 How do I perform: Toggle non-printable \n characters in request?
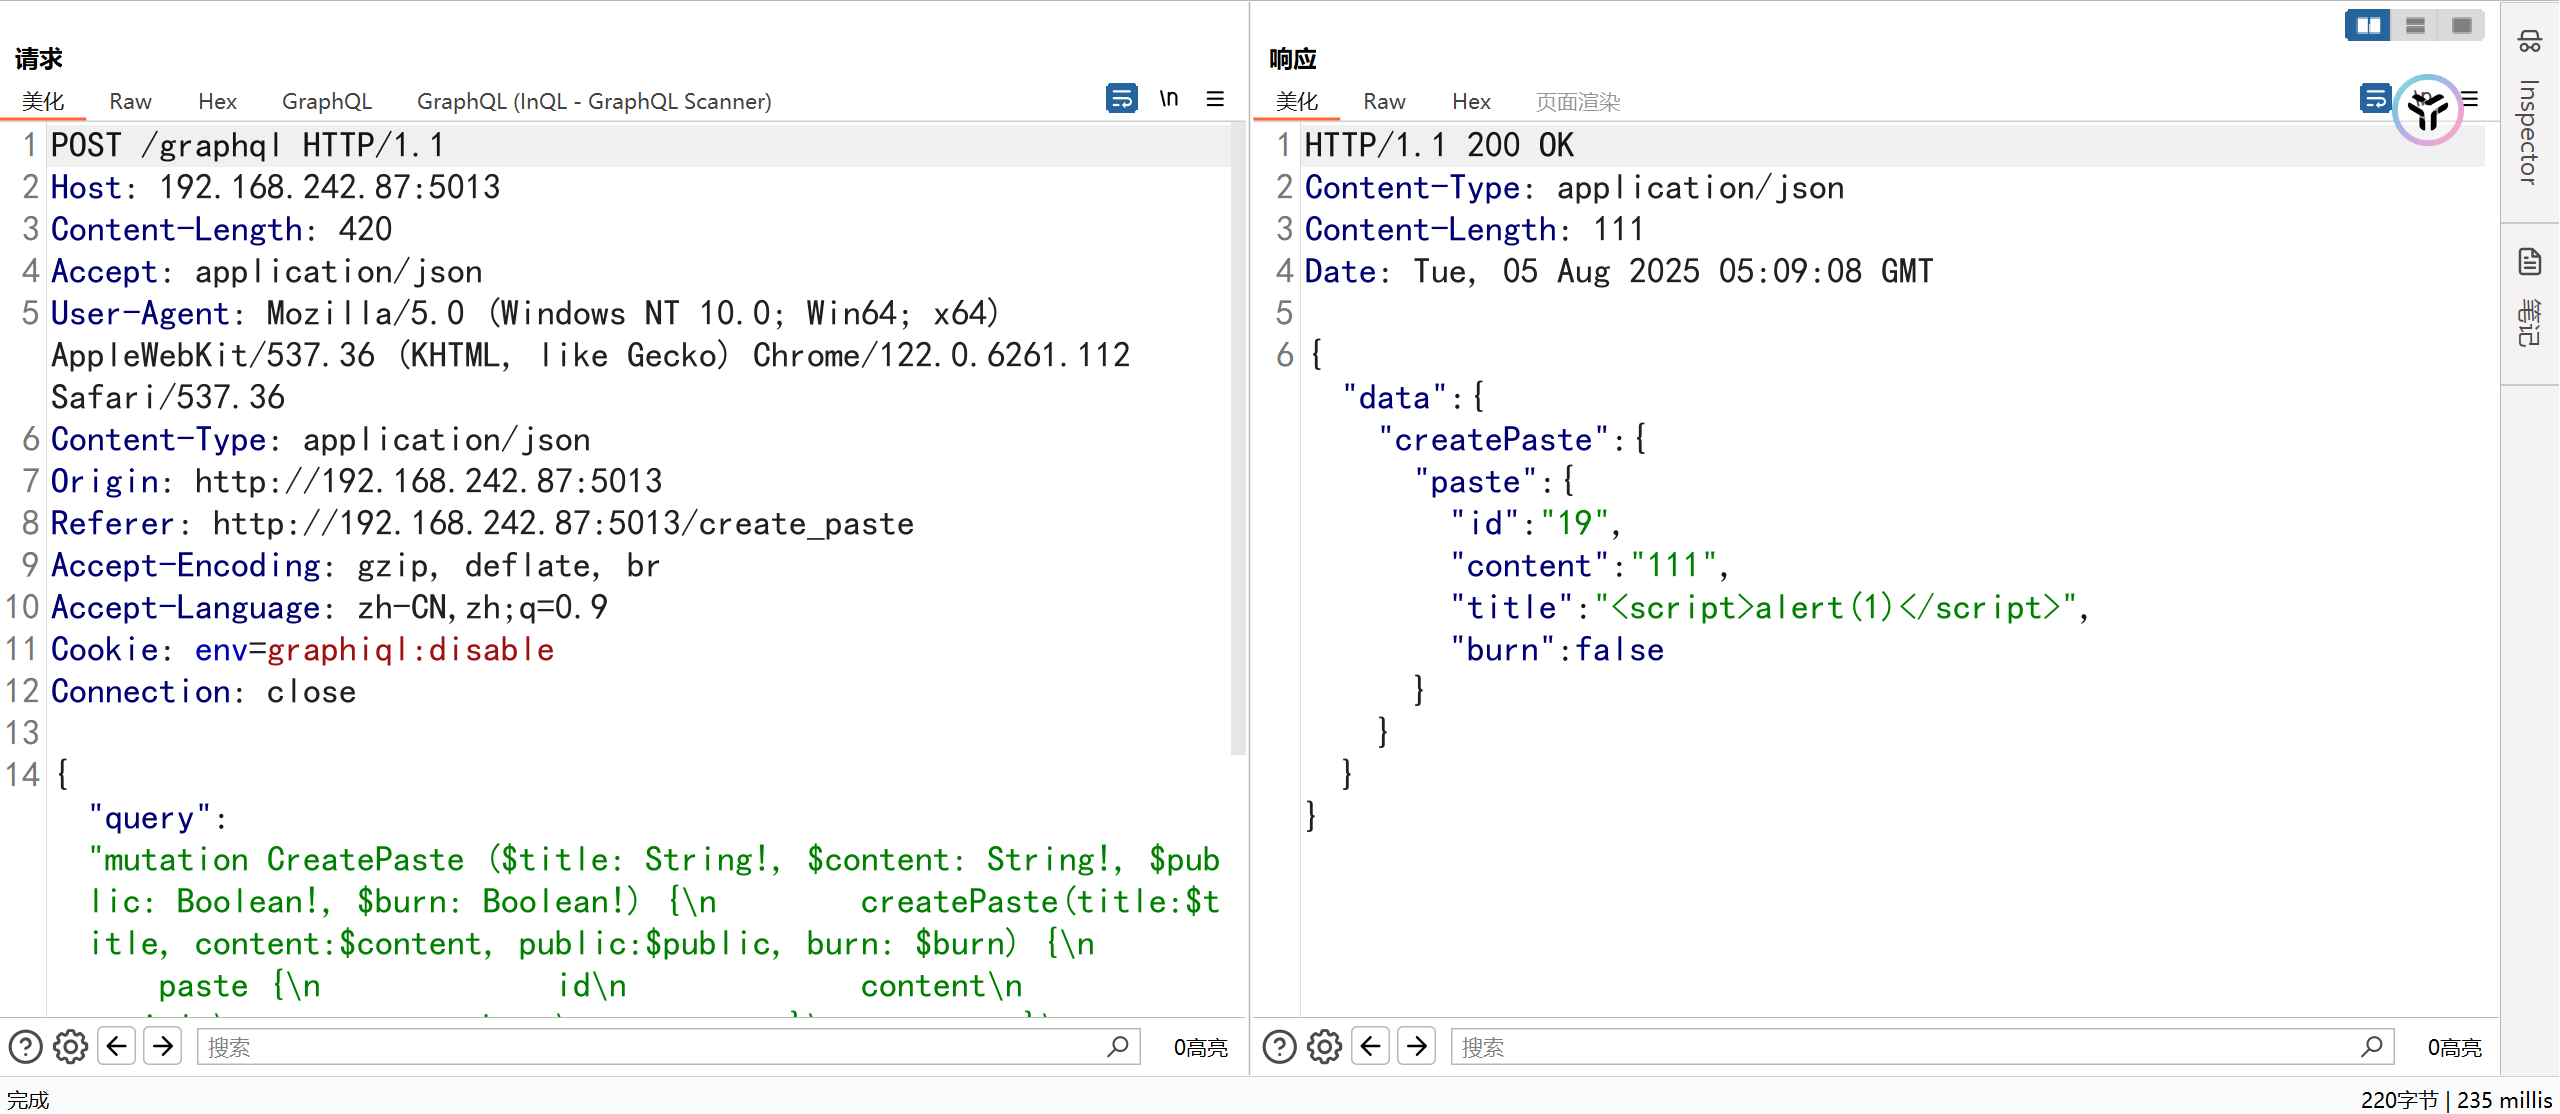click(x=1168, y=98)
